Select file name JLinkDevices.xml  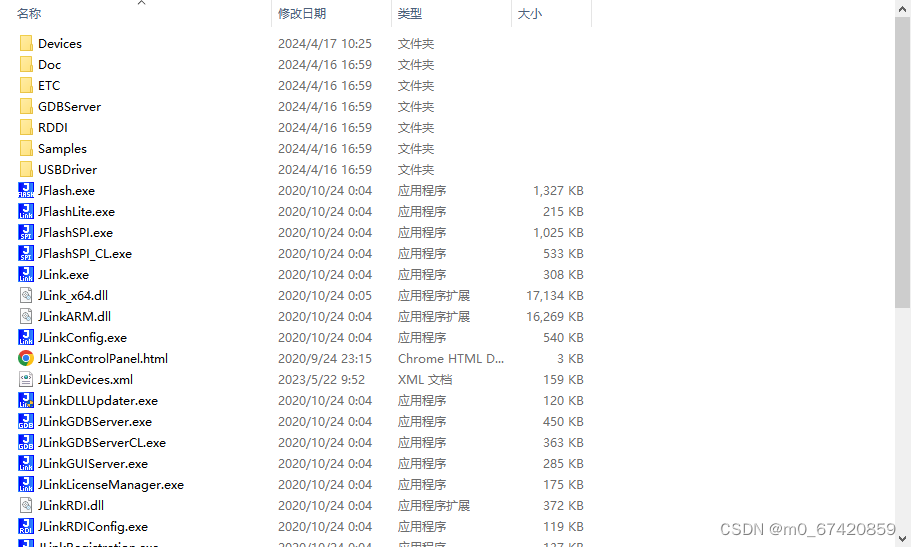pos(85,380)
